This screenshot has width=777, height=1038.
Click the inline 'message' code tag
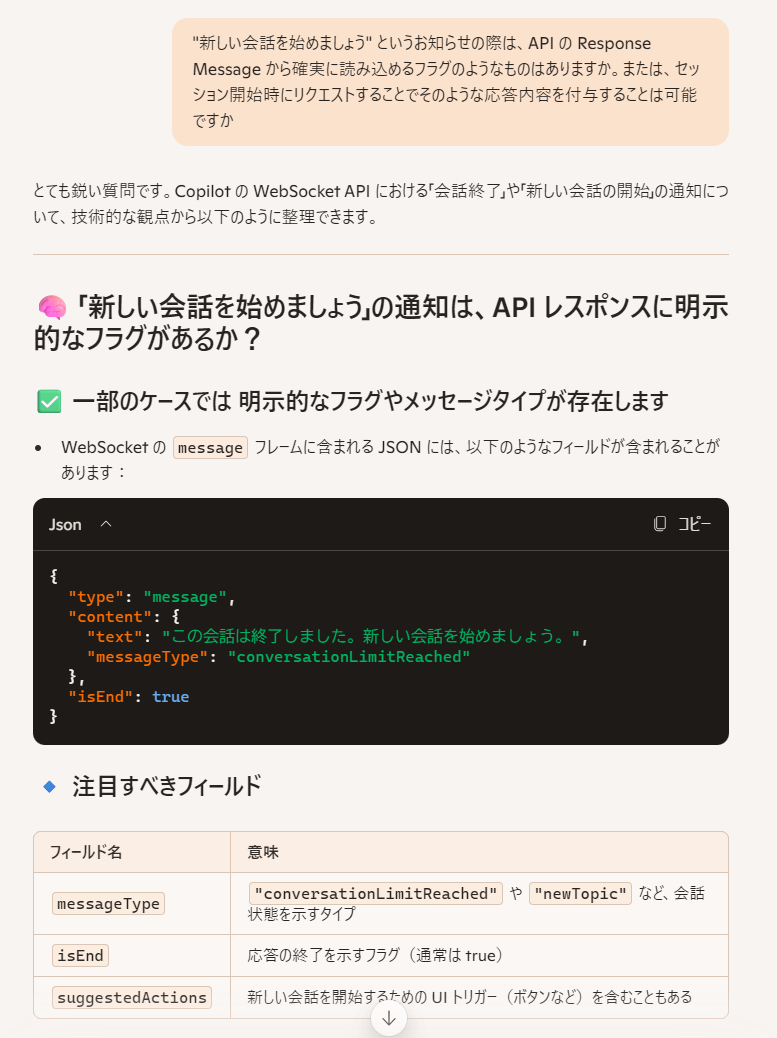(210, 448)
